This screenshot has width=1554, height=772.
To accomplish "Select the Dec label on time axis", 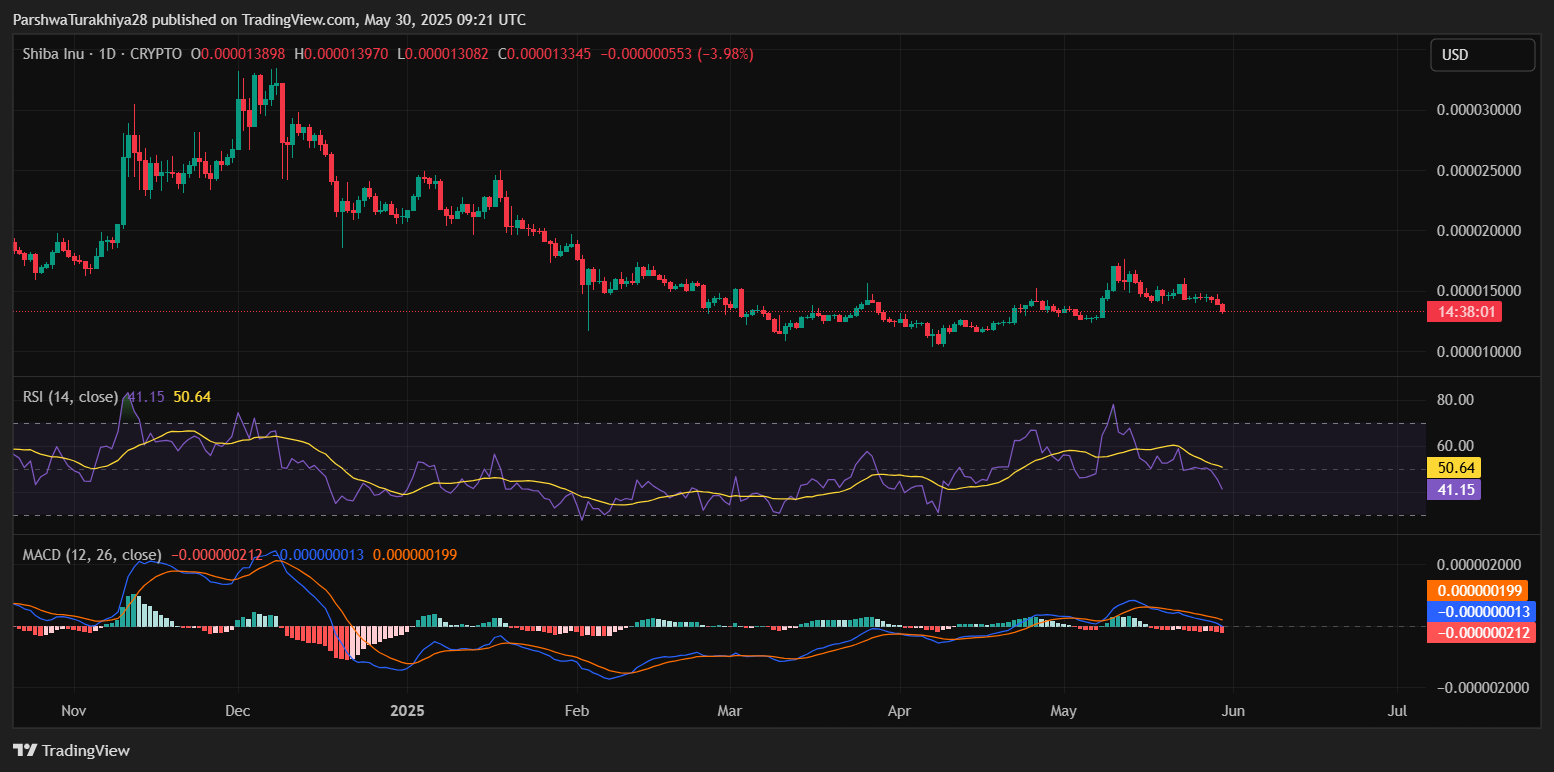I will click(x=237, y=711).
